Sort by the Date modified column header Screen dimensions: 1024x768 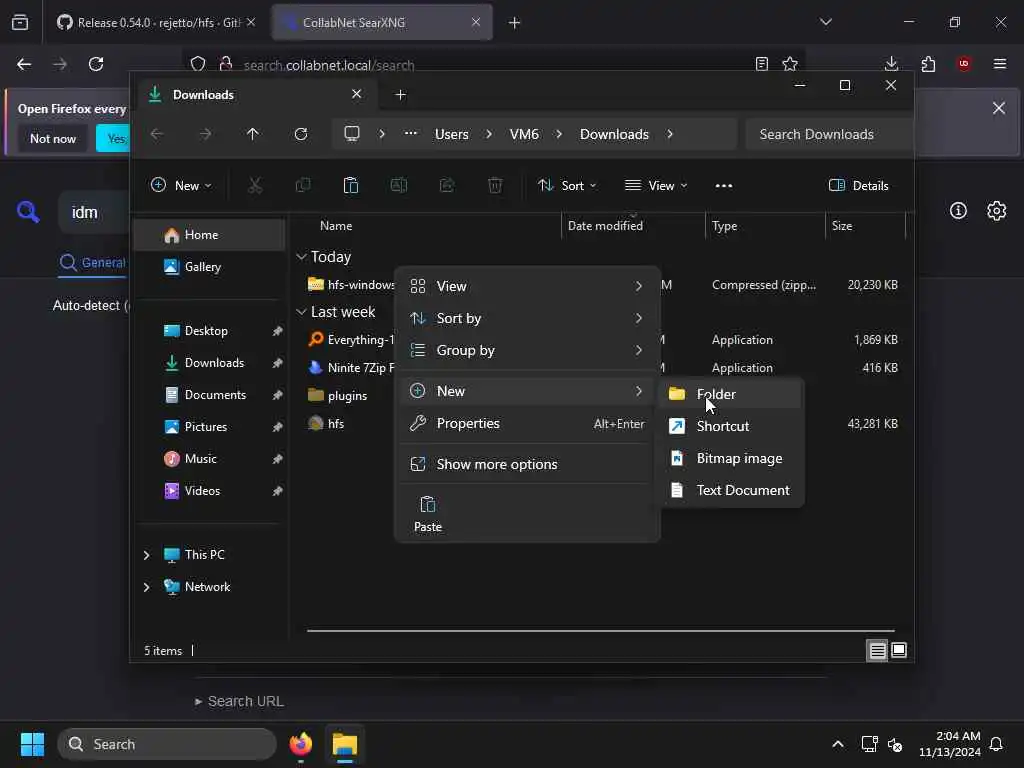click(632, 225)
